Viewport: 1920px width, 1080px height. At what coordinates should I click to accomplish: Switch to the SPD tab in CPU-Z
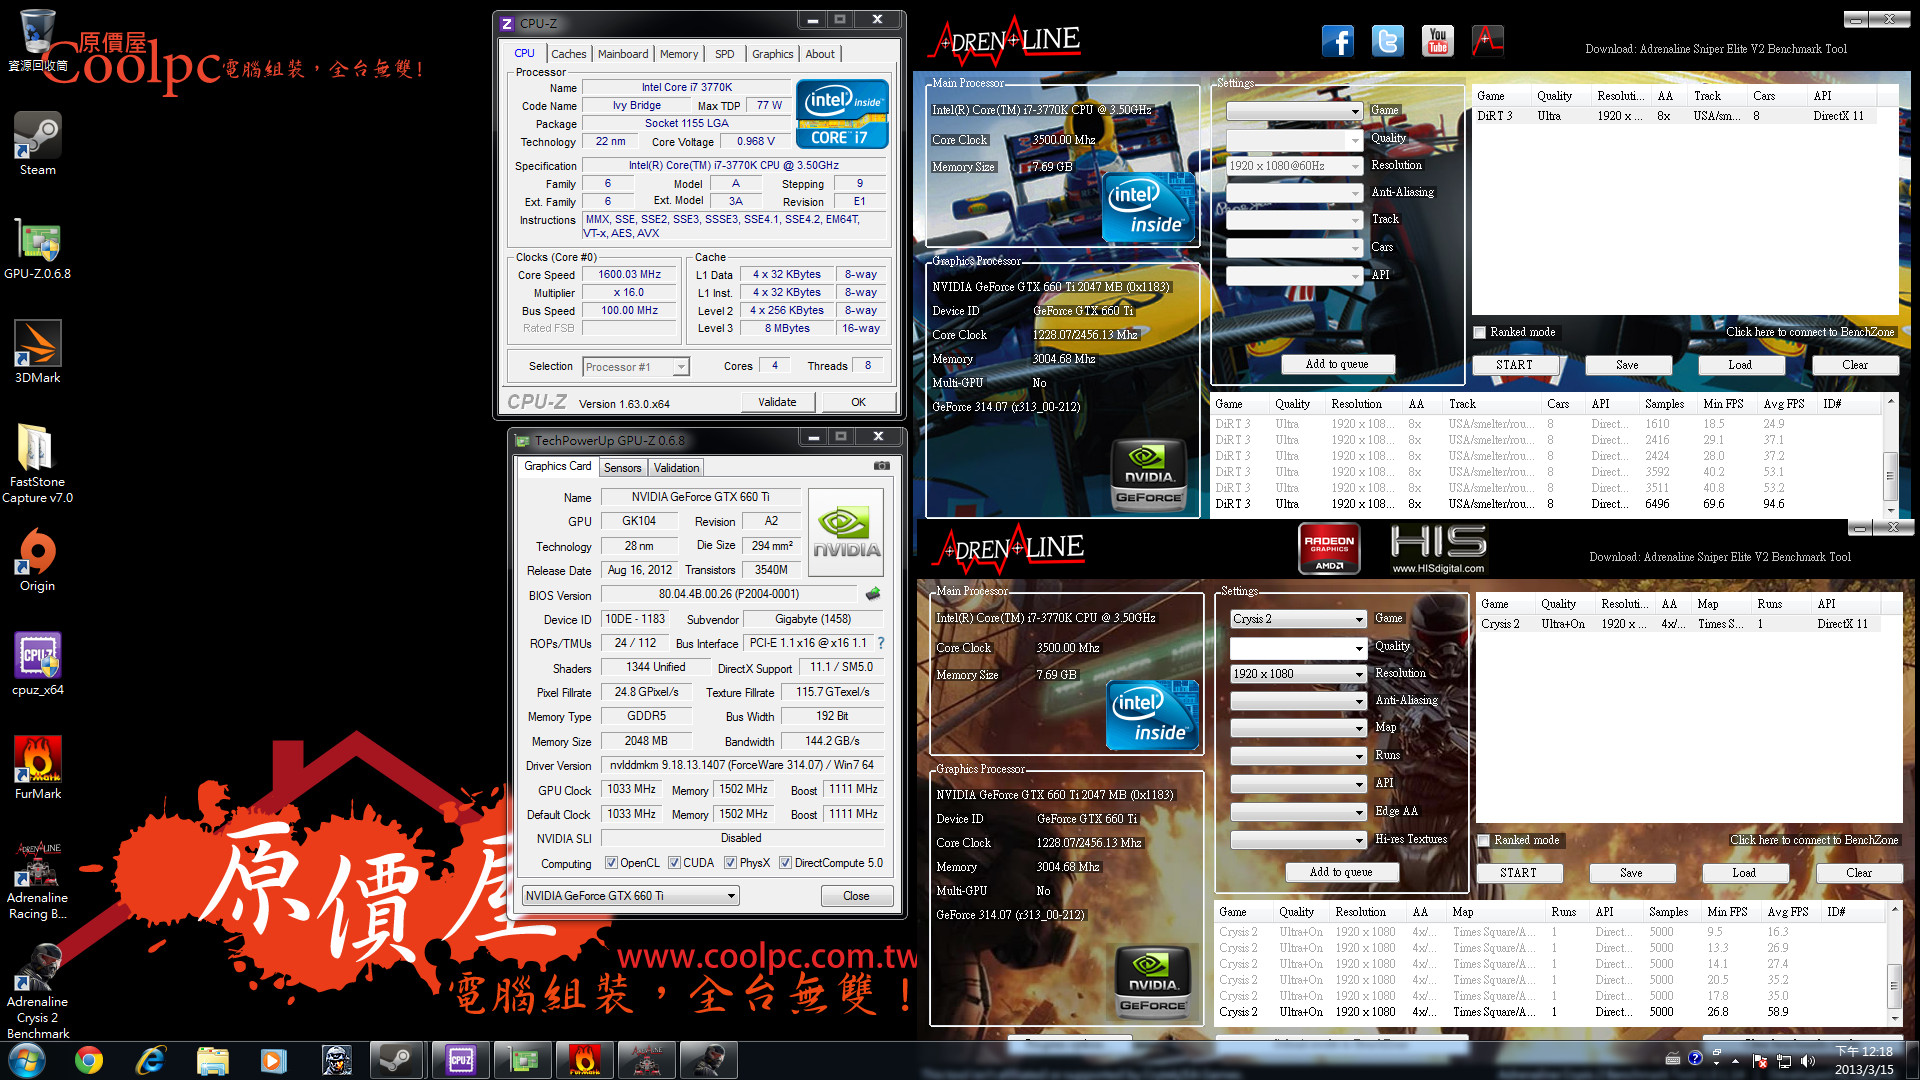725,54
